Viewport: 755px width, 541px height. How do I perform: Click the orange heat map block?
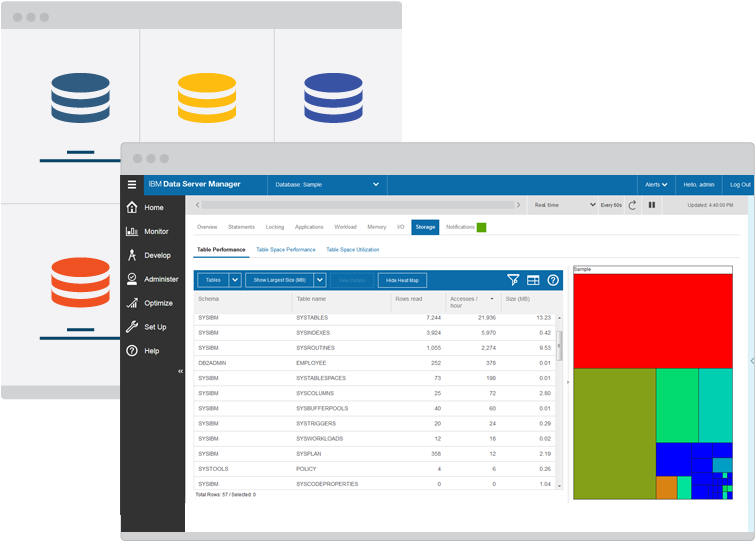[666, 488]
